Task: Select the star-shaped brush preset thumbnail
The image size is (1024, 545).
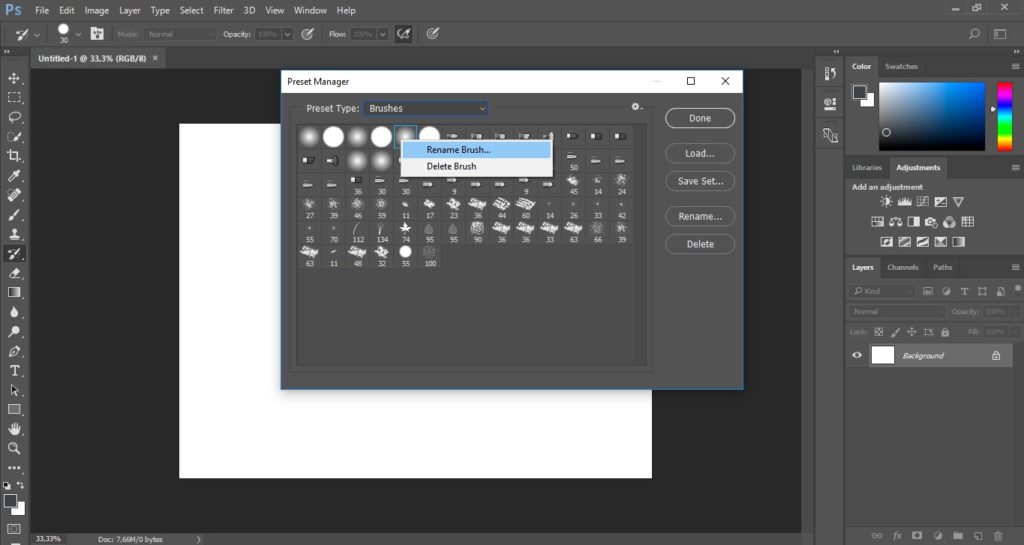Action: [x=405, y=227]
